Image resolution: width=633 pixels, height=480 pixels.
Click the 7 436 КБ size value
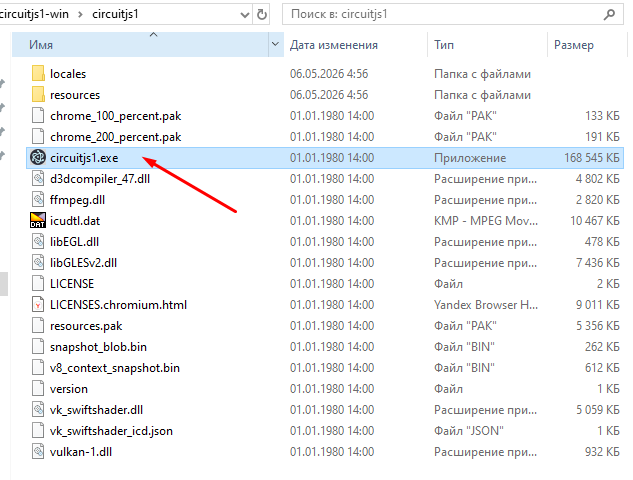[597, 263]
